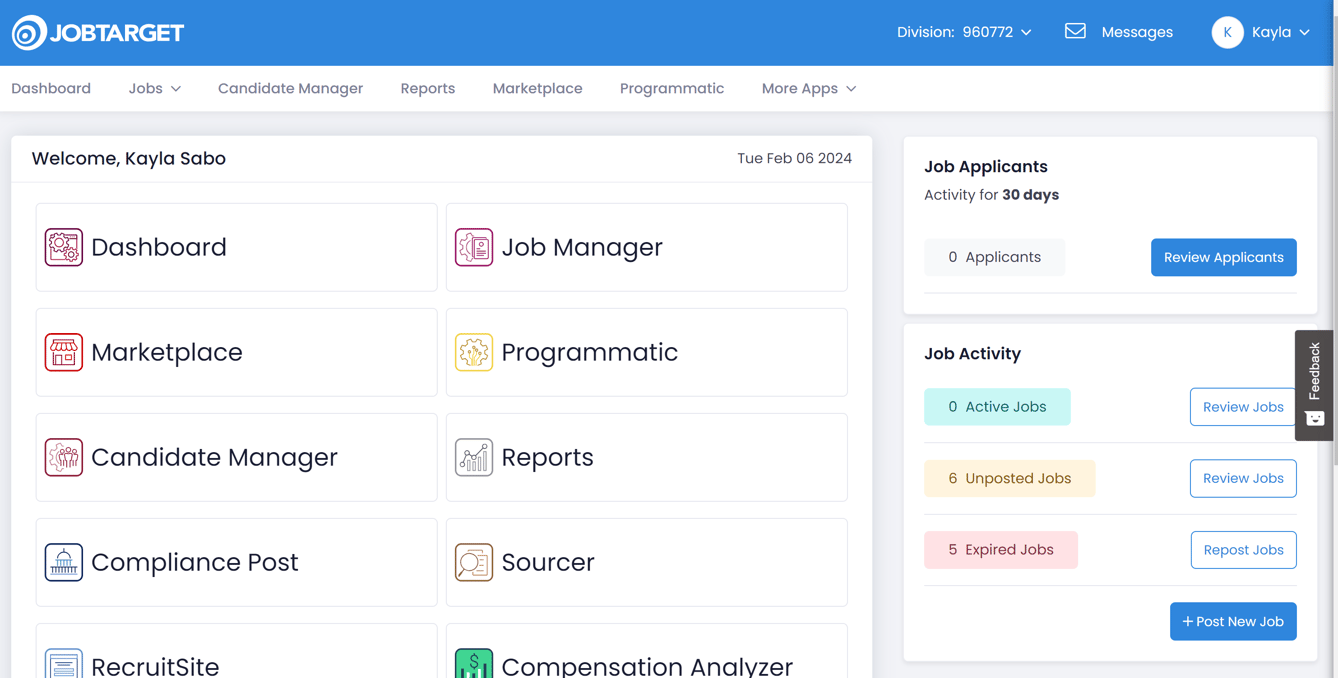
Task: Click Repost Jobs next to Expired Jobs
Action: [x=1243, y=549]
